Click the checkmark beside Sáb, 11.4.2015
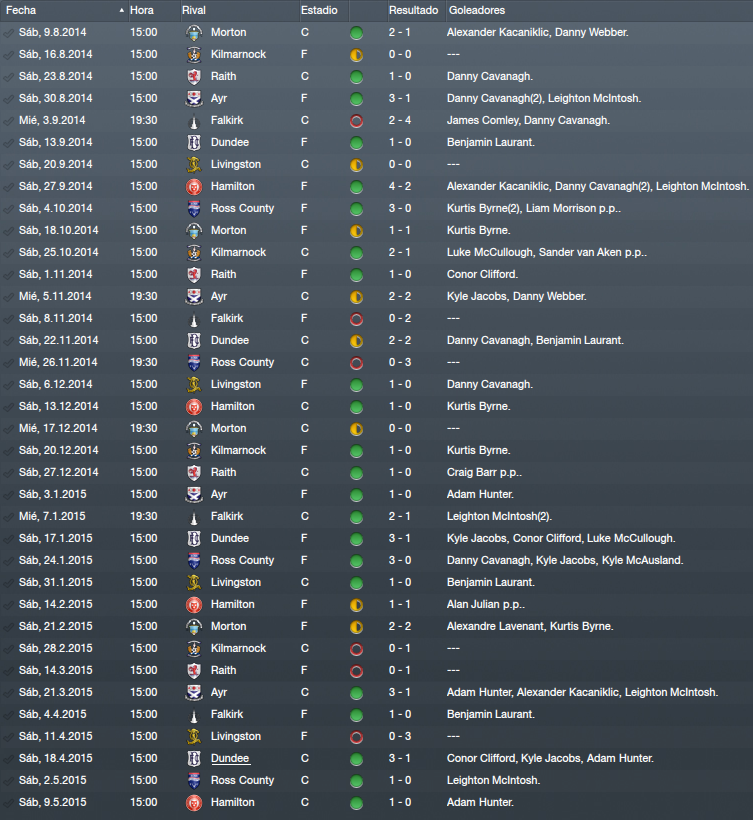 coord(8,737)
